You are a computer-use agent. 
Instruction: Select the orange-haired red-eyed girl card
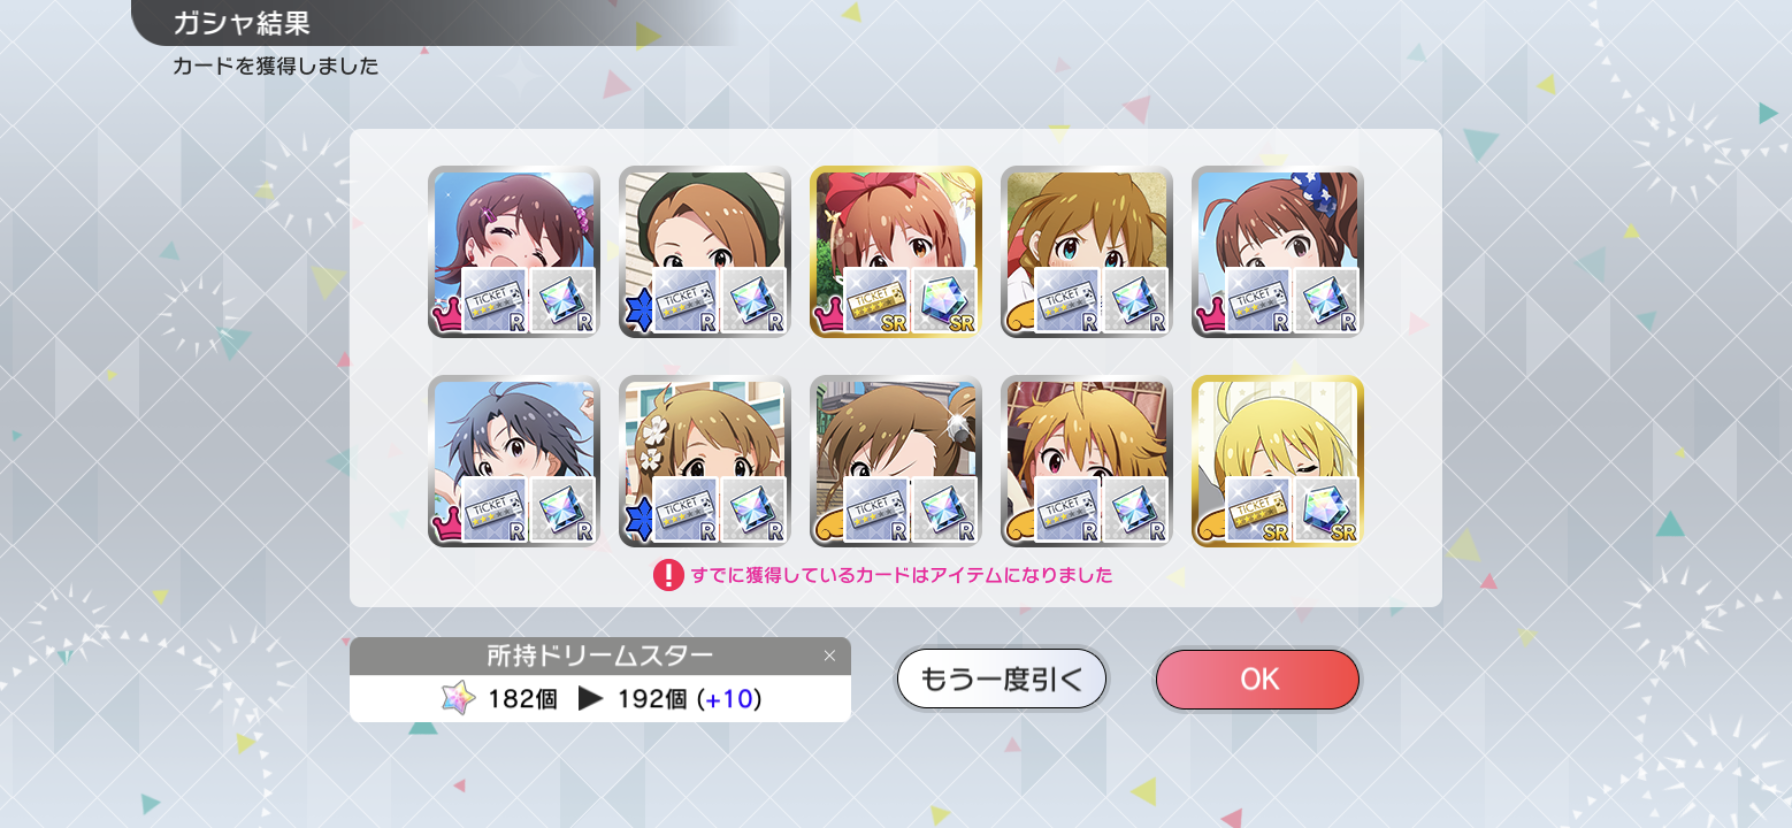(1087, 461)
